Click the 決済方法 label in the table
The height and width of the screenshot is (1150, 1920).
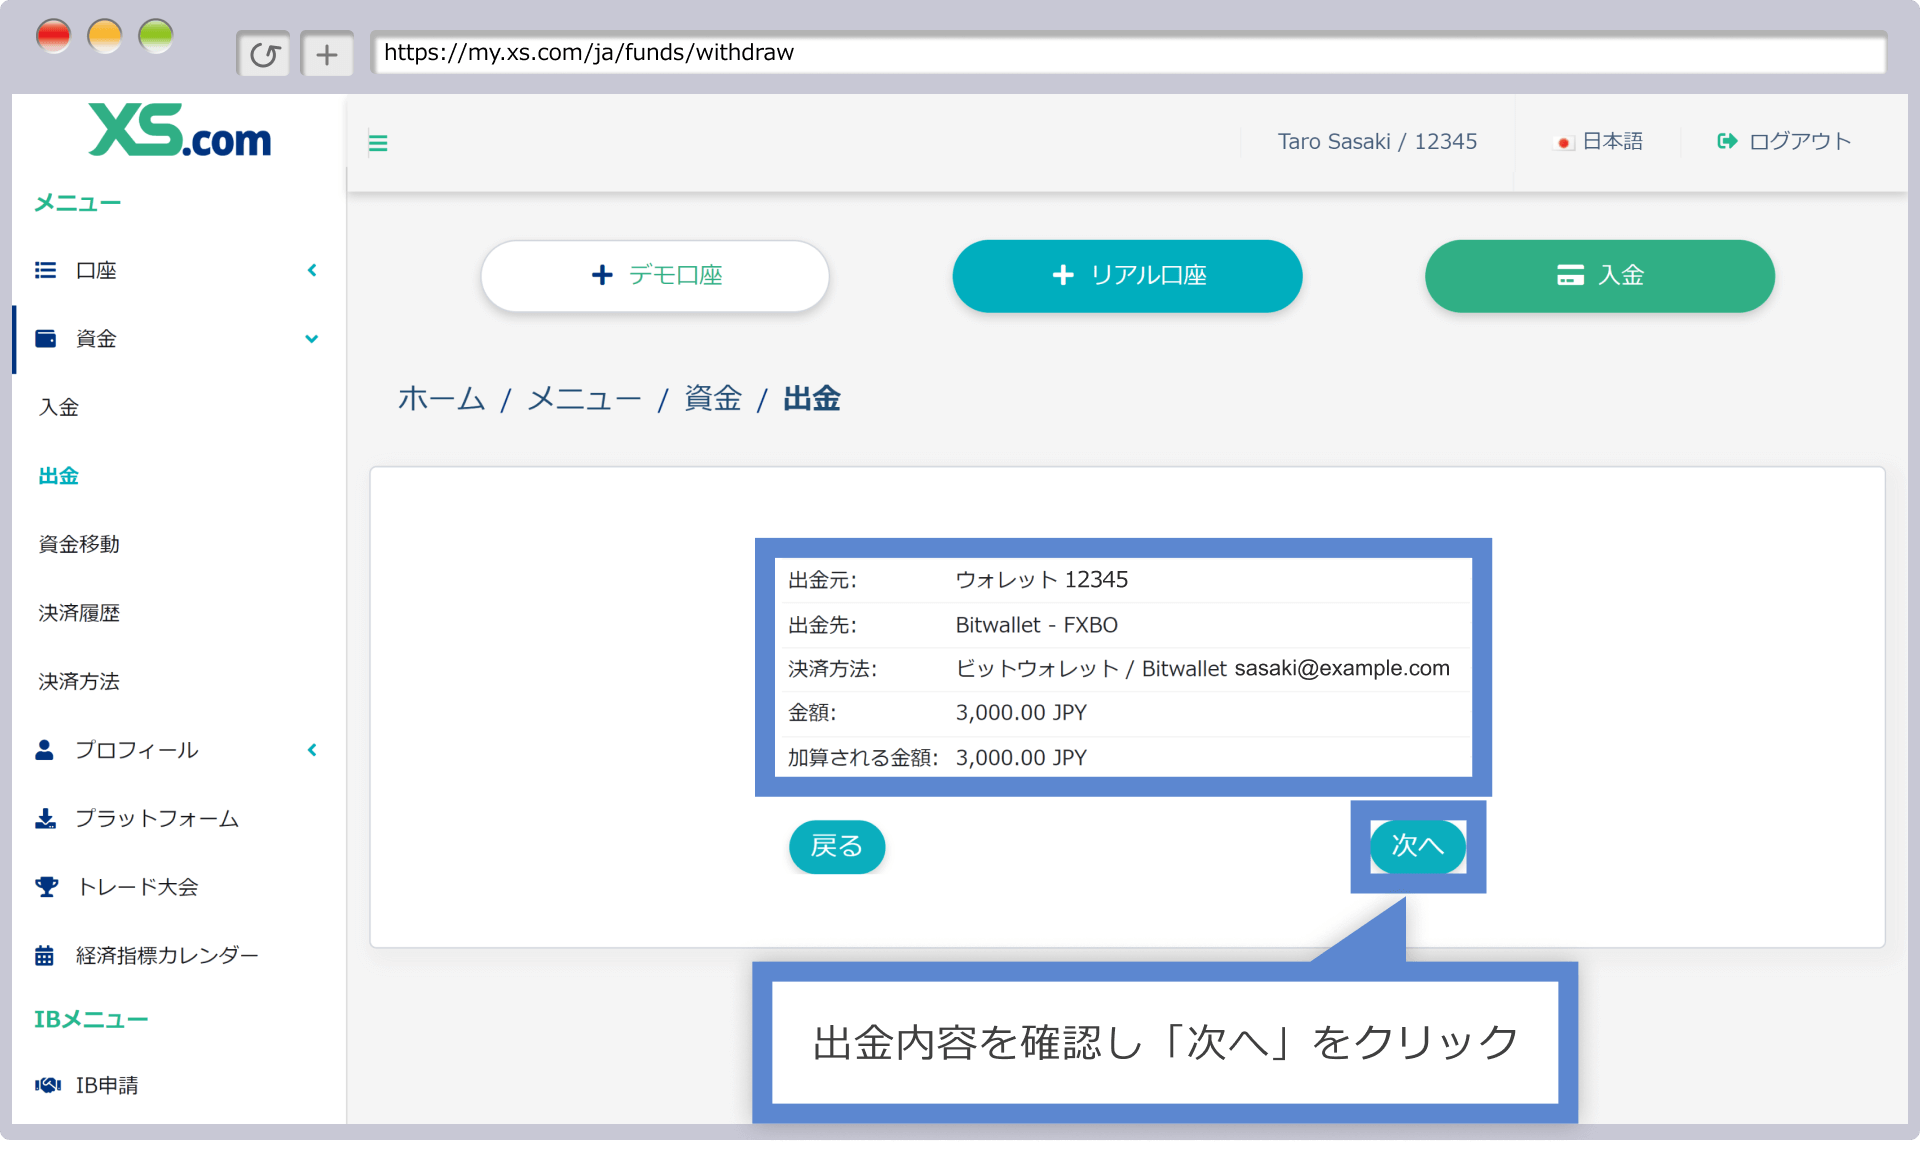[x=832, y=669]
